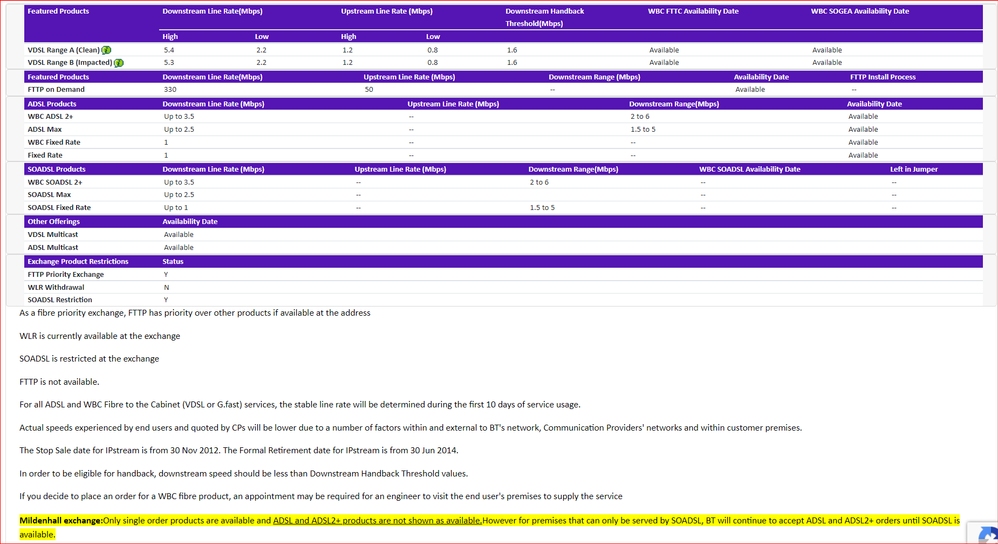
Task: Click the blue 'Available' value for FTTP on Demand
Action: tap(750, 89)
